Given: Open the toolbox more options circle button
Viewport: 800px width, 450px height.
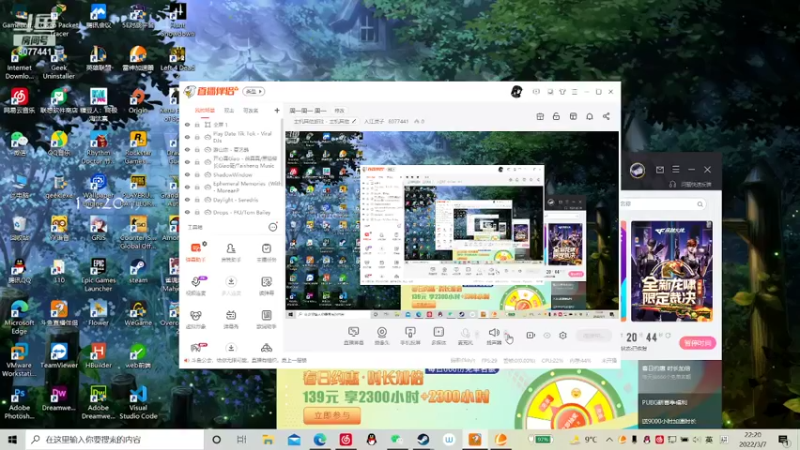Looking at the screenshot, I should [273, 227].
